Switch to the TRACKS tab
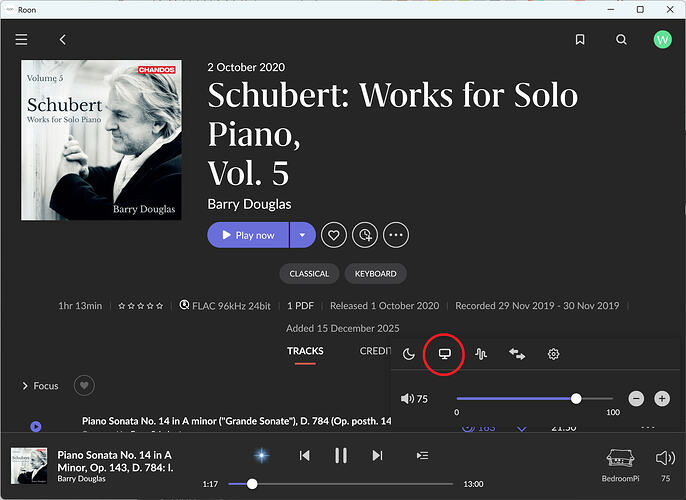Image resolution: width=686 pixels, height=500 pixels. coord(305,351)
